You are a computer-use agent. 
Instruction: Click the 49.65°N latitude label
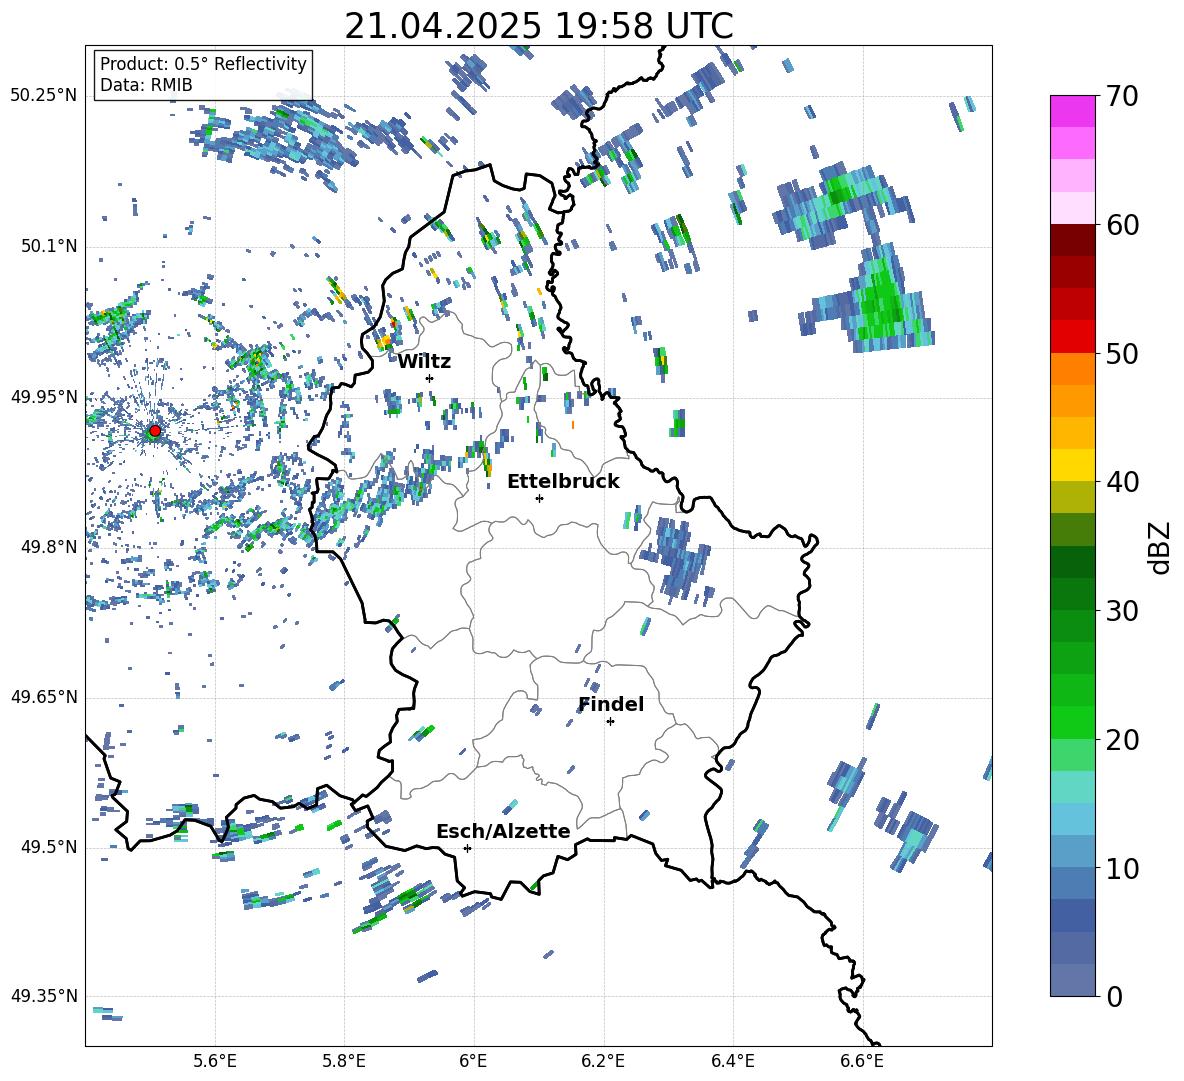tap(43, 697)
